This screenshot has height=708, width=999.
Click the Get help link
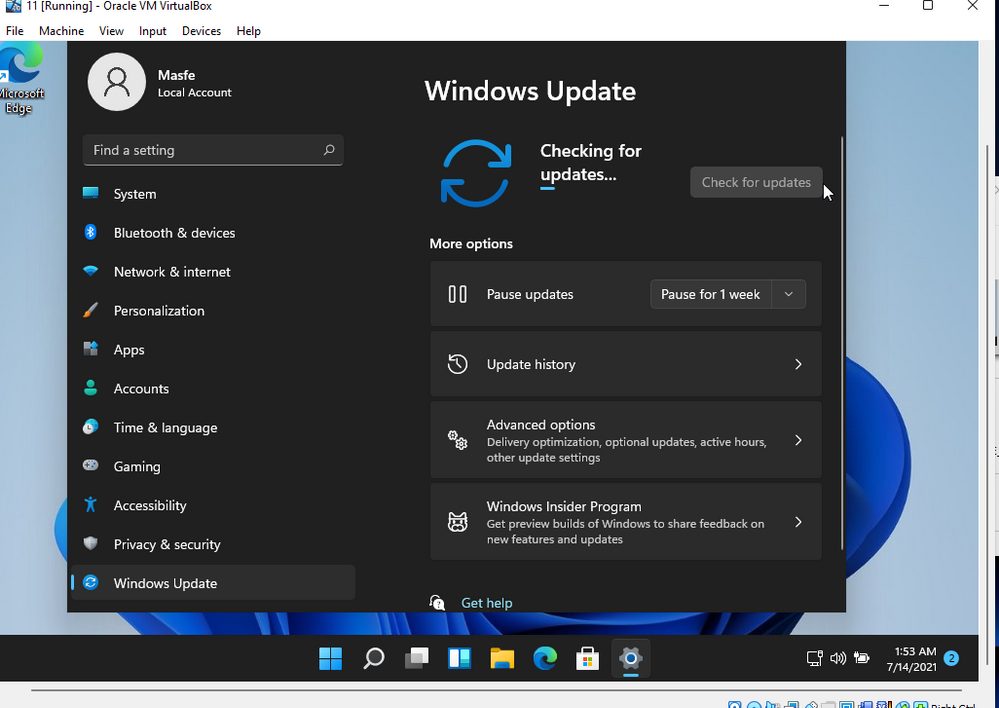click(x=487, y=603)
